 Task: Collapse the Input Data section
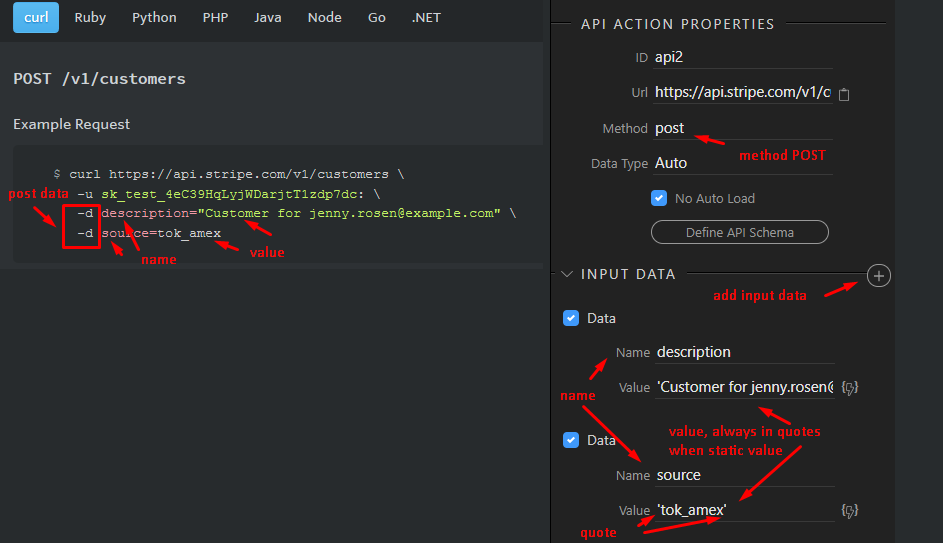[x=567, y=274]
